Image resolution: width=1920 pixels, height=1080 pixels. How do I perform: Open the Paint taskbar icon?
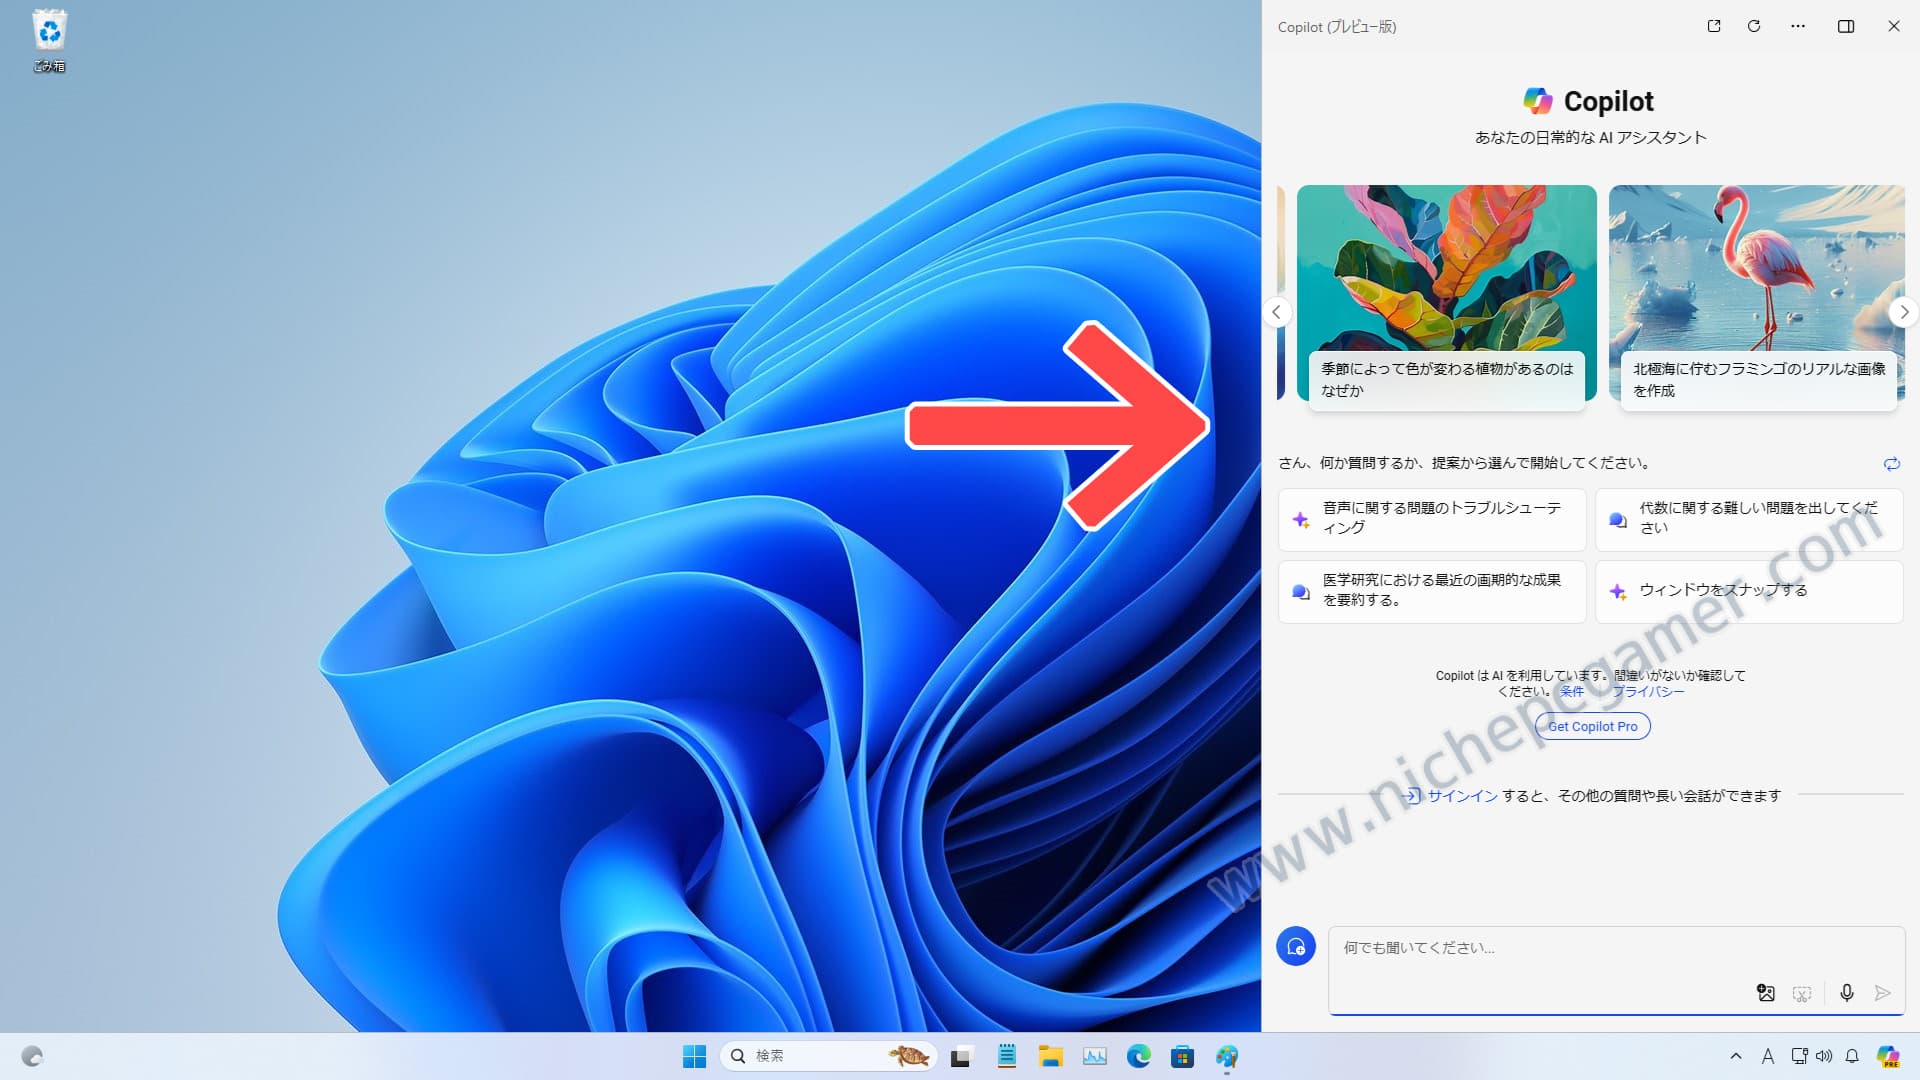click(x=1227, y=1056)
